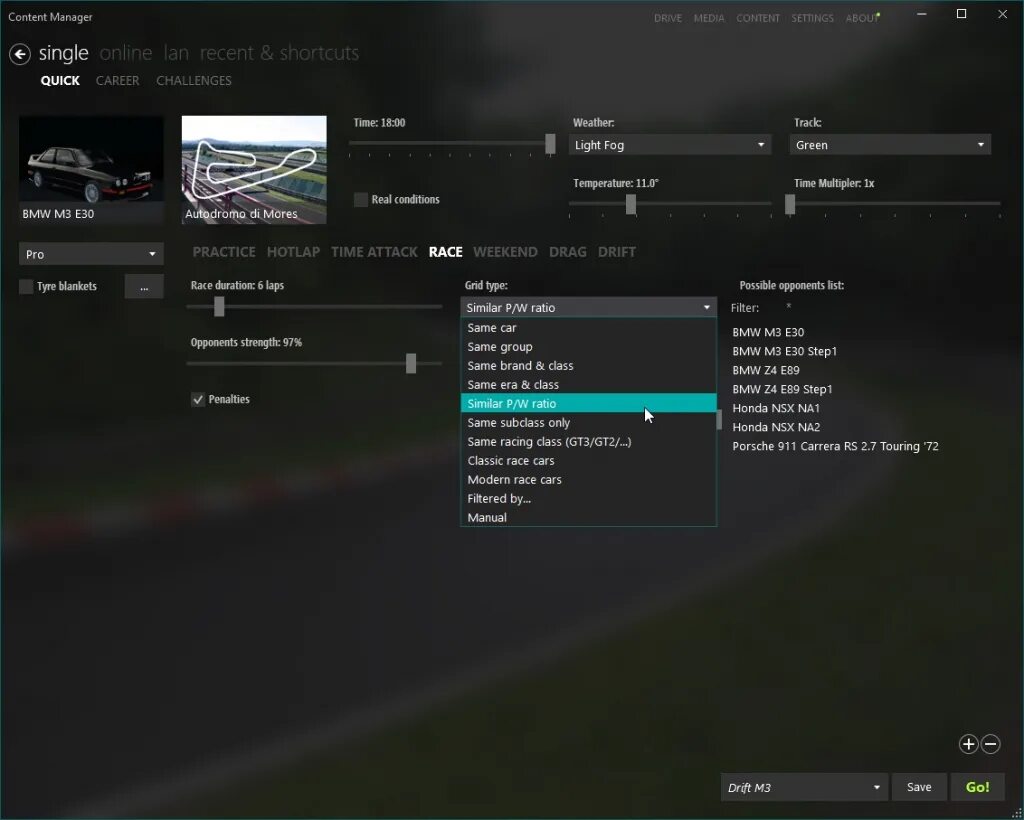Choose Classic race cars option
The width and height of the screenshot is (1024, 820).
click(x=588, y=460)
